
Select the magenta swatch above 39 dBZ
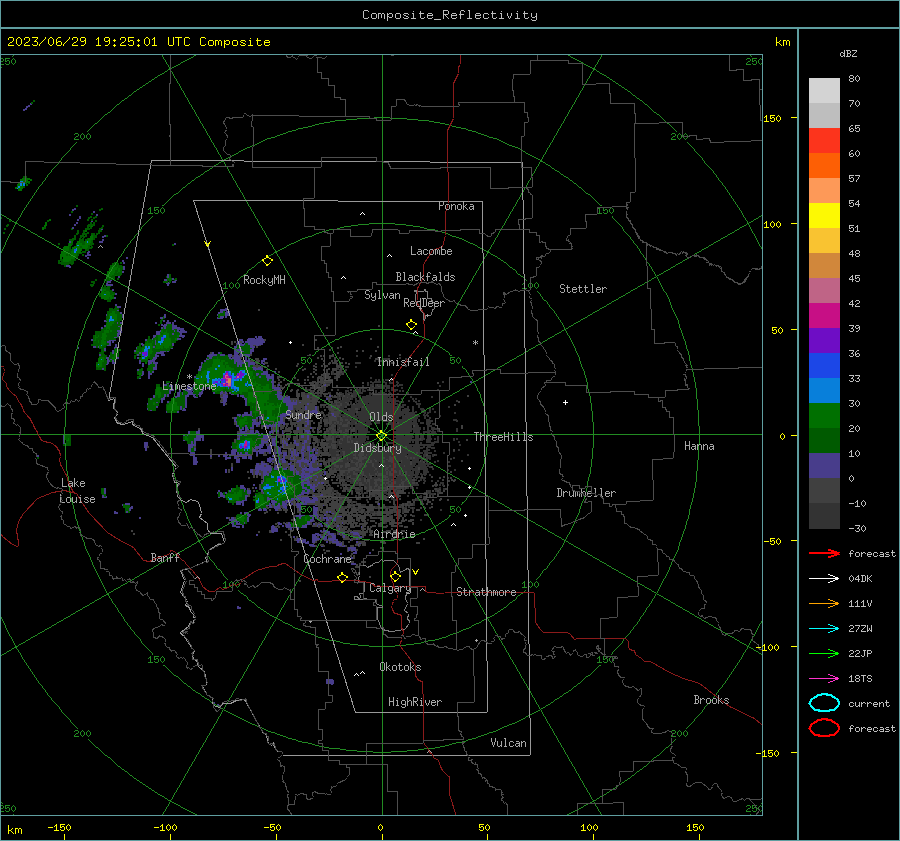(824, 315)
